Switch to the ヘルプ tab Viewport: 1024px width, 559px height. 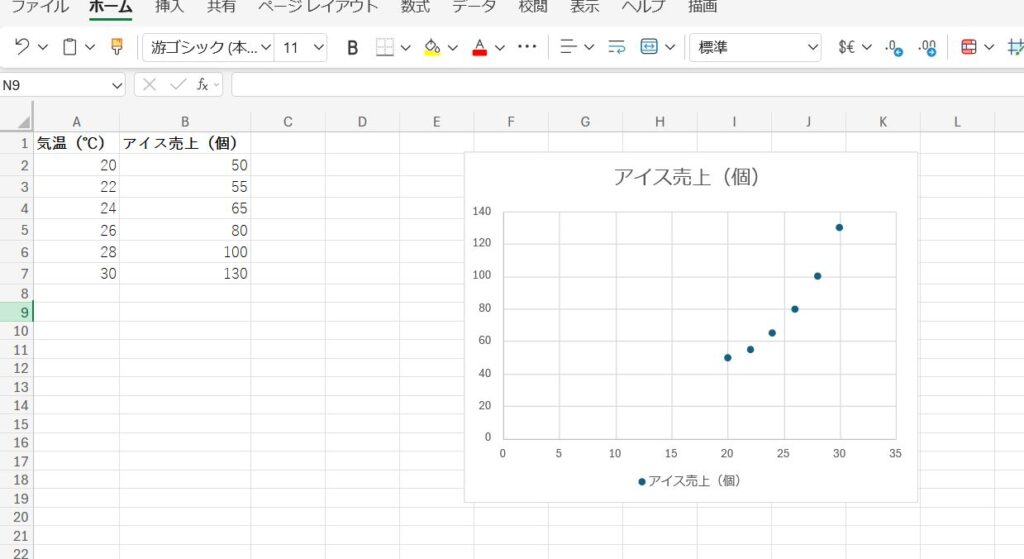(x=643, y=7)
